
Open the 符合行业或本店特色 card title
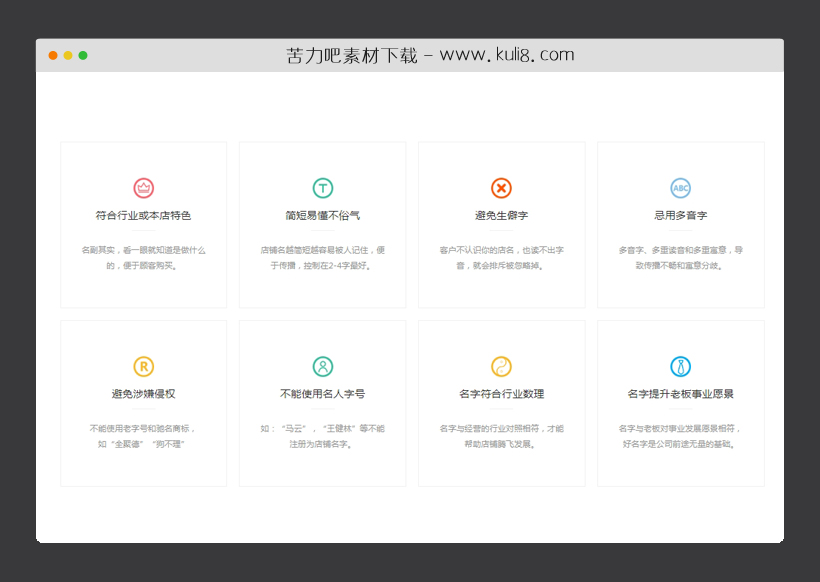click(142, 214)
